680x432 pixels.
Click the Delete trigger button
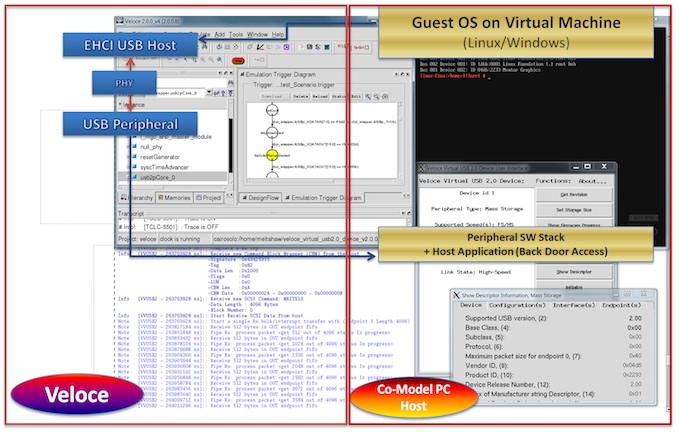pos(301,96)
